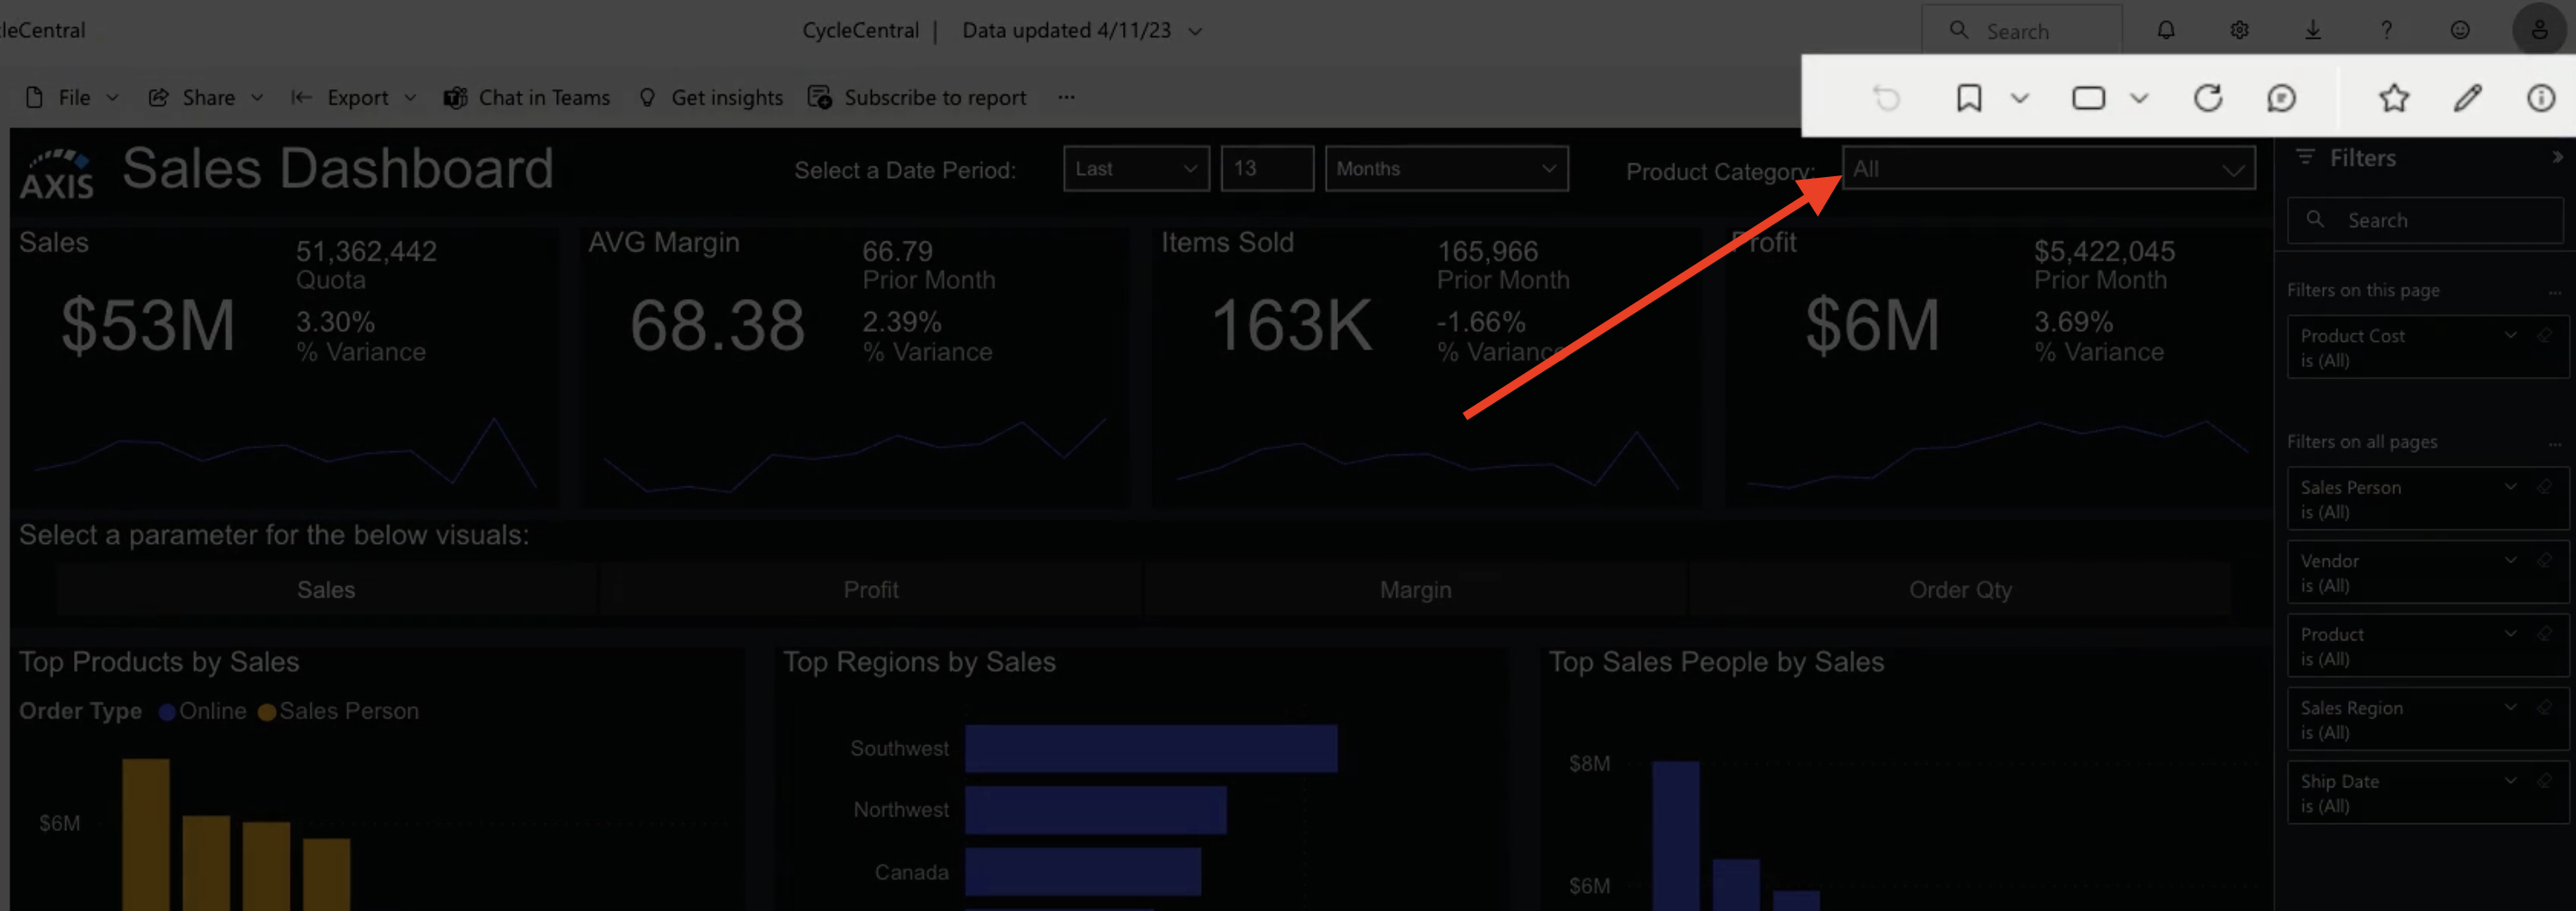Click Chat in Teams
This screenshot has width=2576, height=911.
tap(527, 97)
